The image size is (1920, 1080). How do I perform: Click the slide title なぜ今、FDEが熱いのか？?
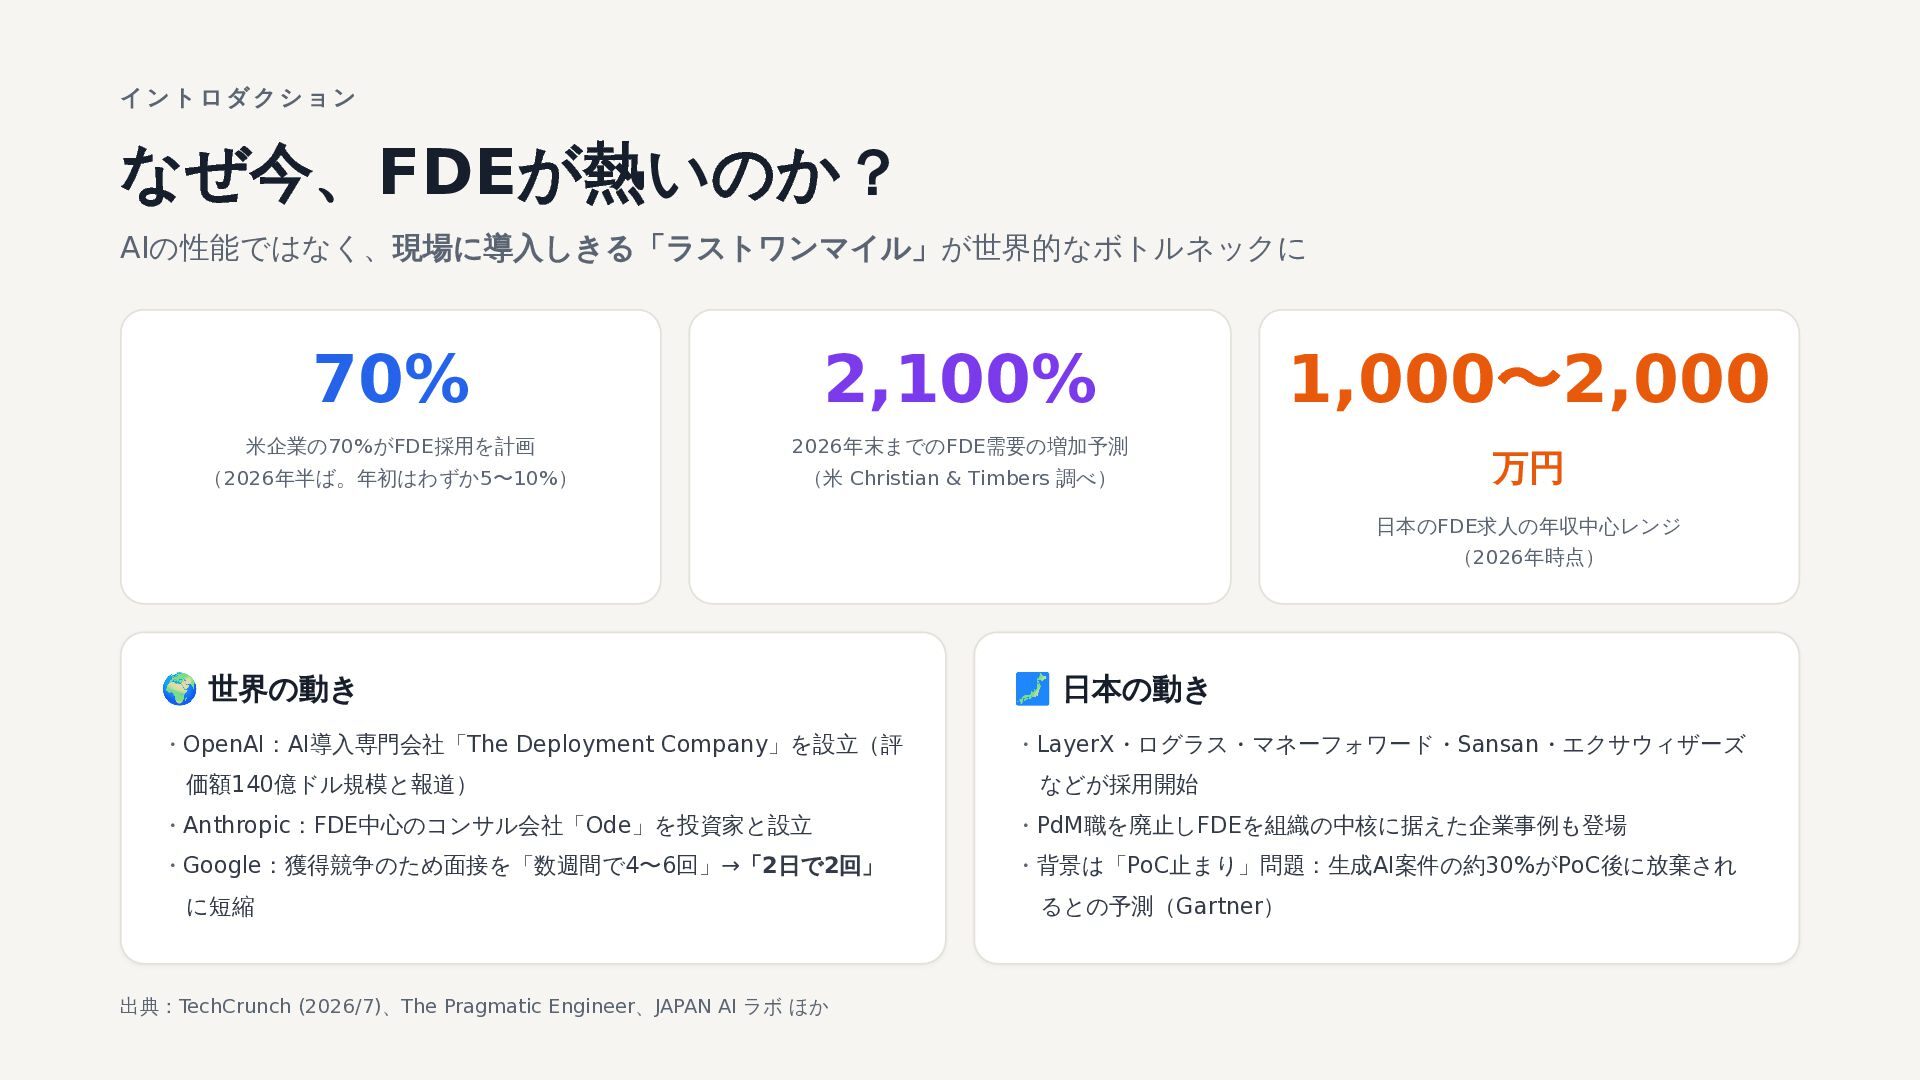coord(505,174)
